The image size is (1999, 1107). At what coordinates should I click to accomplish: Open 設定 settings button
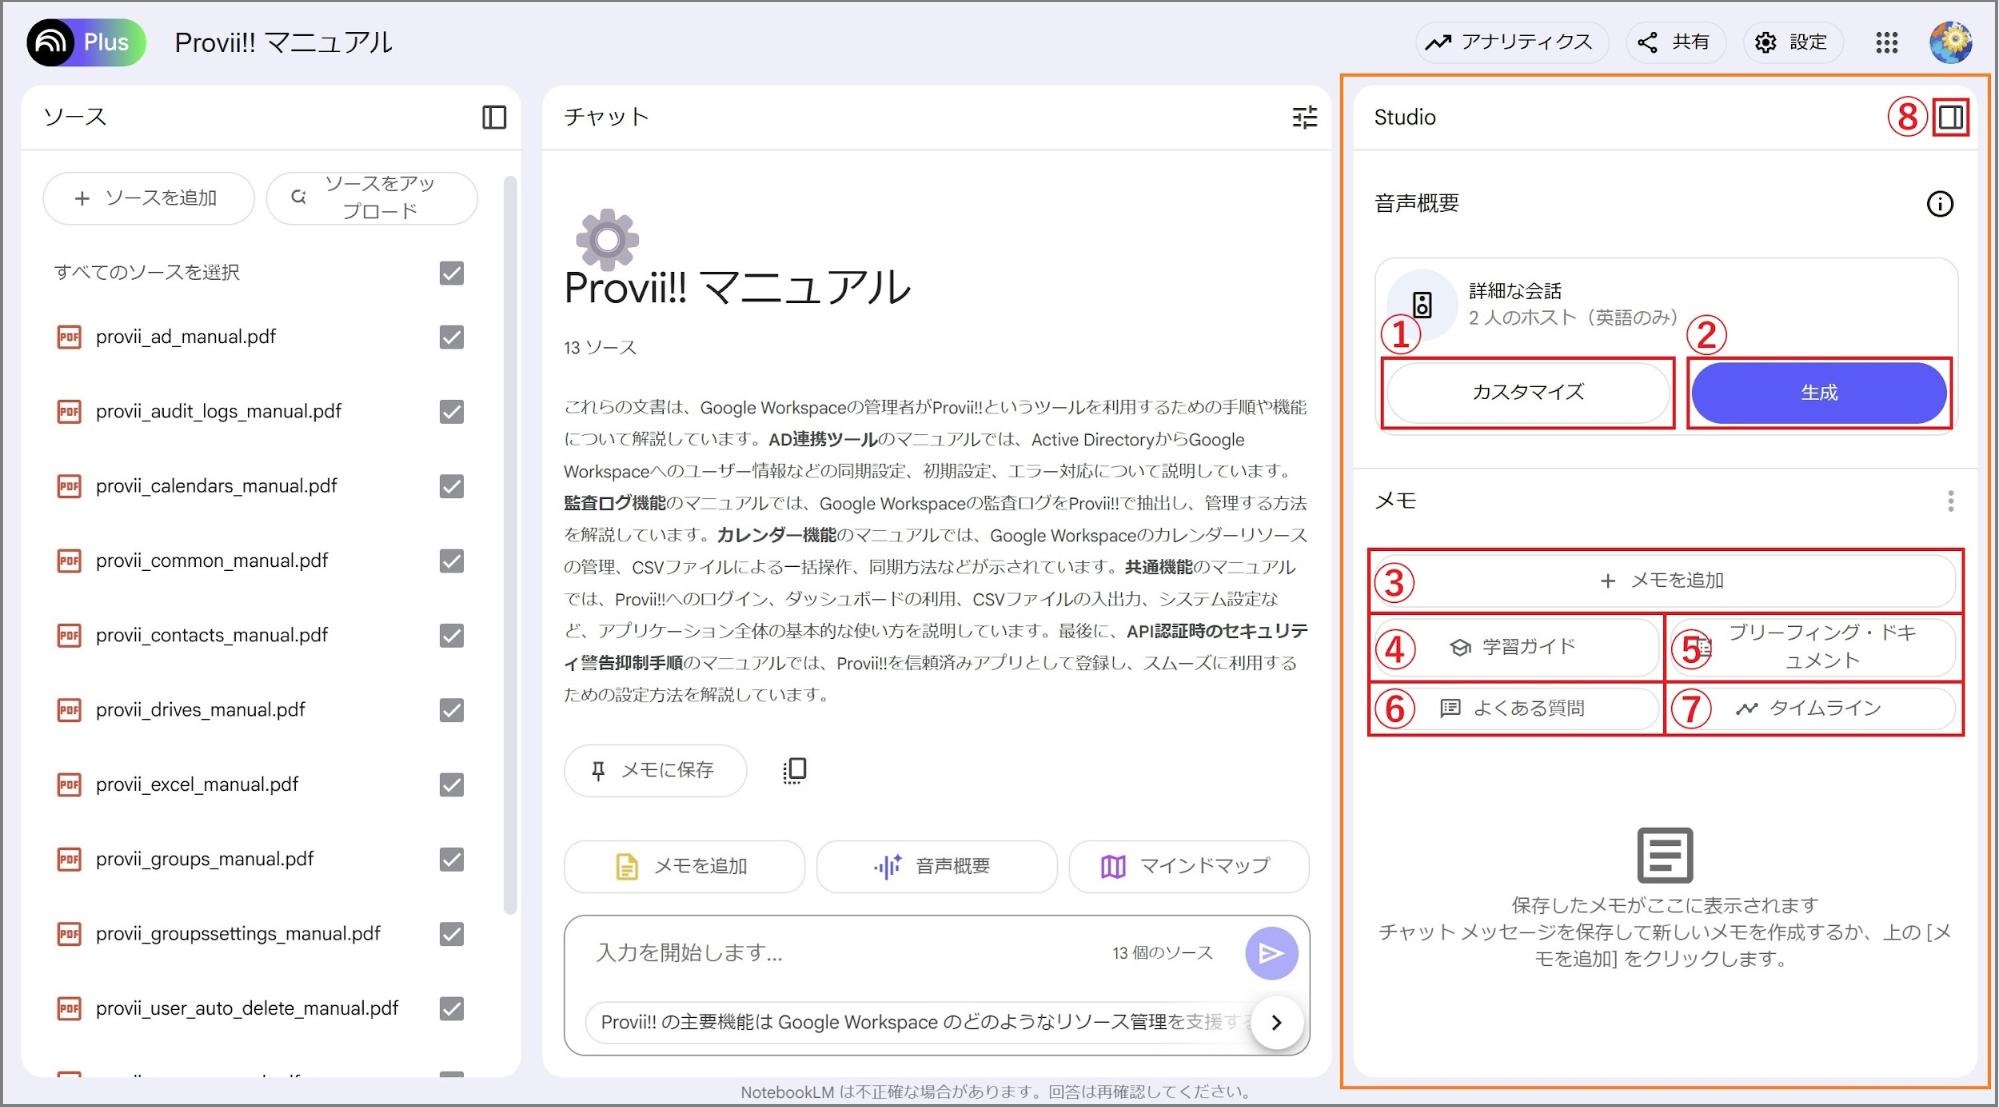pos(1792,42)
